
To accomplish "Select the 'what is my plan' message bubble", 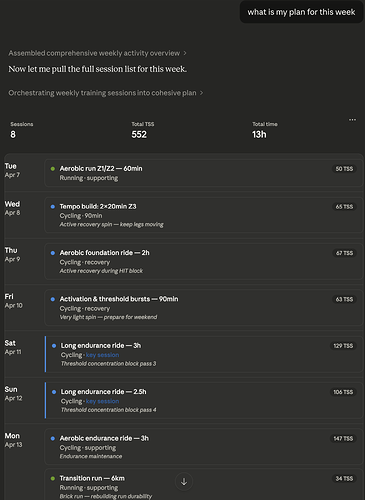I will tap(301, 12).
